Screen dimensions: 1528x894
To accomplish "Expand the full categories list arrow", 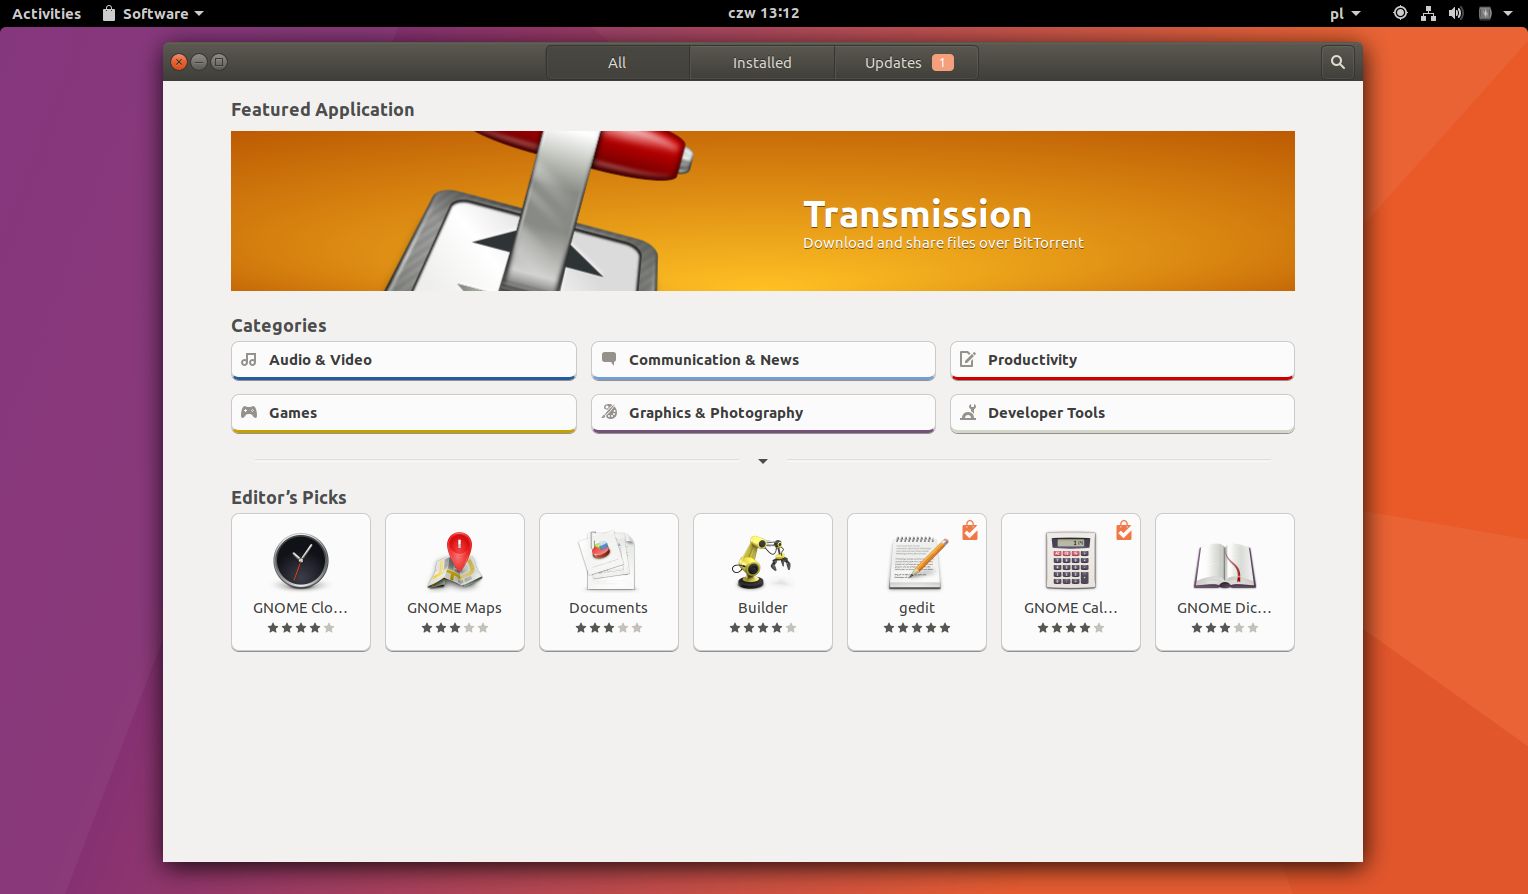I will point(763,461).
